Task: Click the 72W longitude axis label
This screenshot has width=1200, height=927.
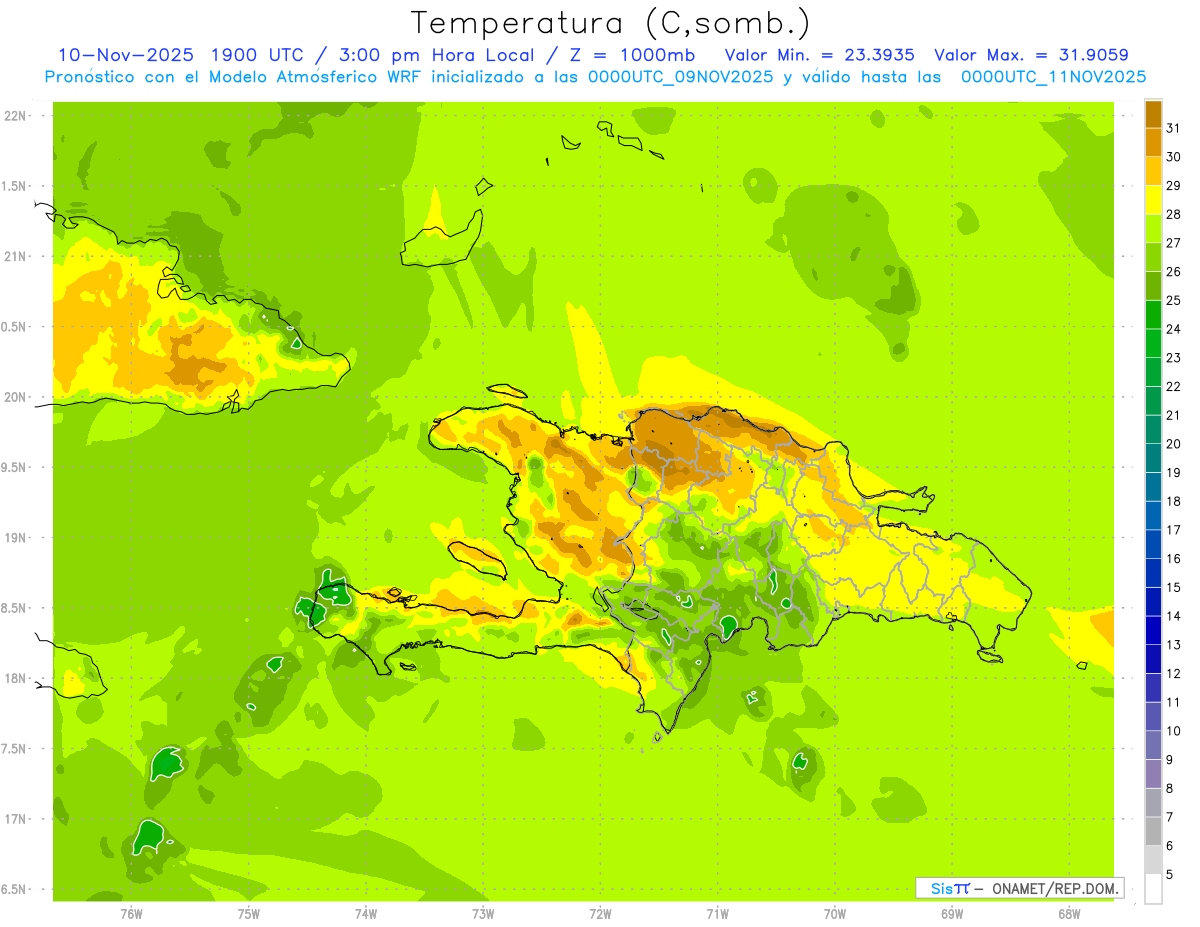Action: (x=600, y=914)
